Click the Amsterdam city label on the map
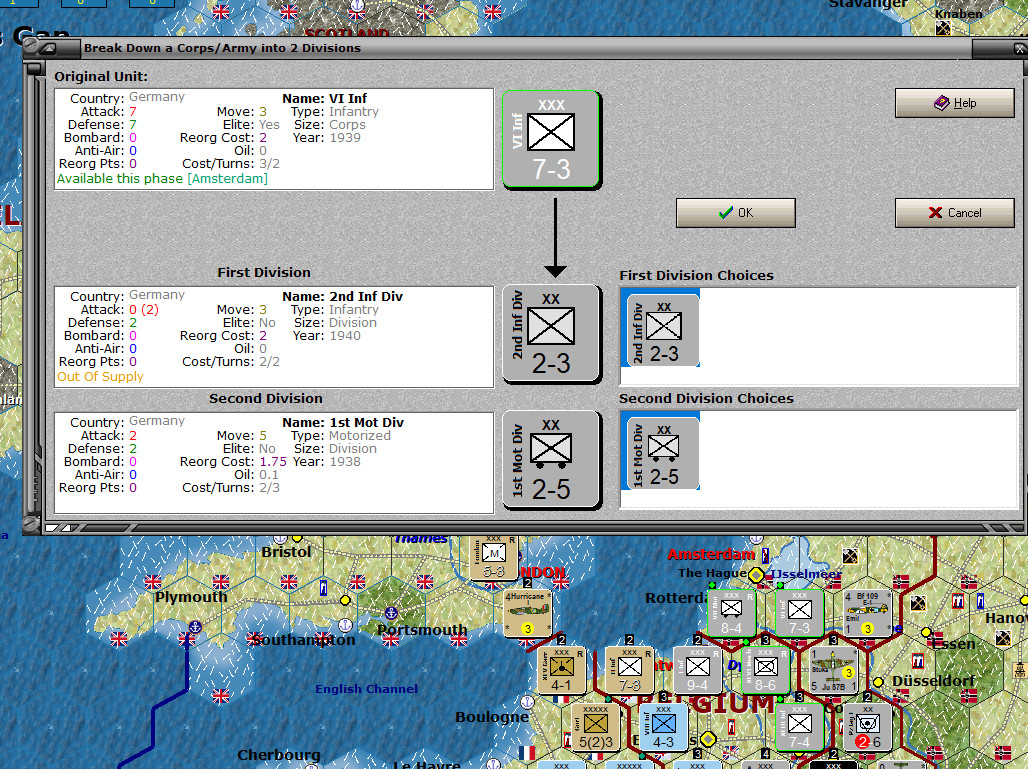Viewport: 1028px width, 769px height. pyautogui.click(x=711, y=555)
